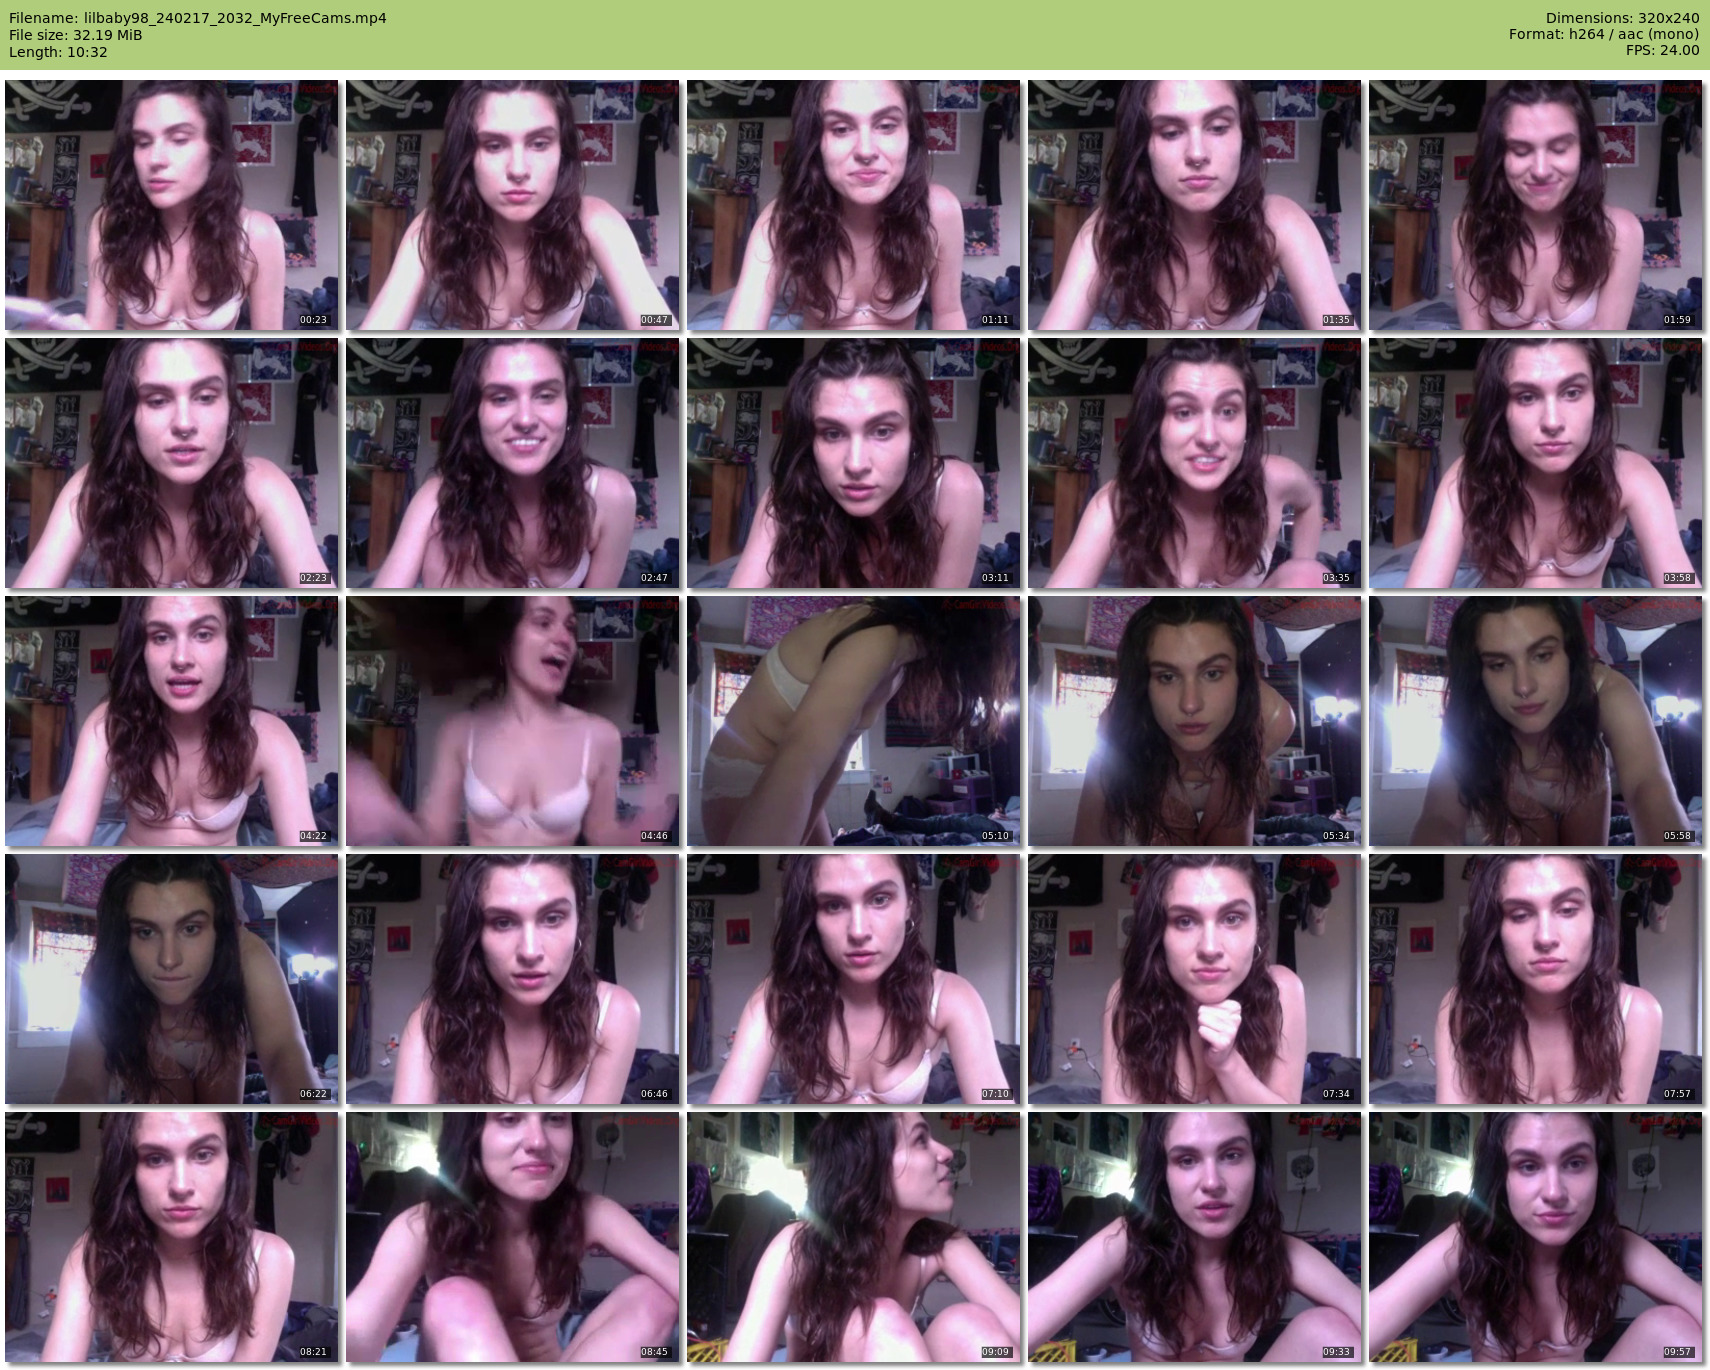This screenshot has width=1710, height=1370.
Task: Choose the thumbnail at 01:59
Action: 1535,205
